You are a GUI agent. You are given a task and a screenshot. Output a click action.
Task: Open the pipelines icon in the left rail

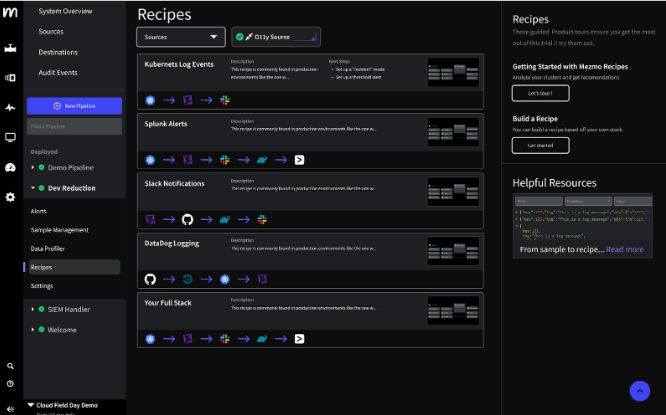coord(10,49)
